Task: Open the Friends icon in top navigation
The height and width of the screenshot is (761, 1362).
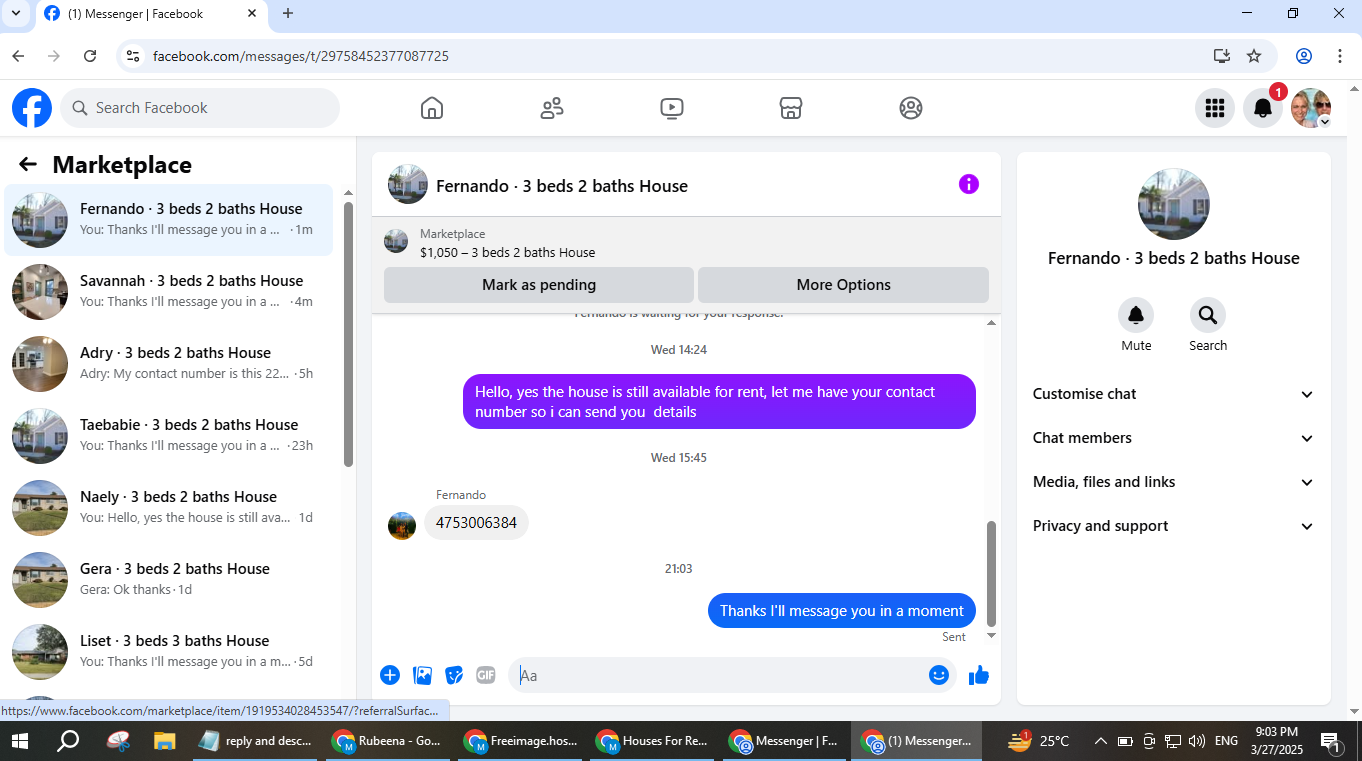Action: tap(552, 108)
